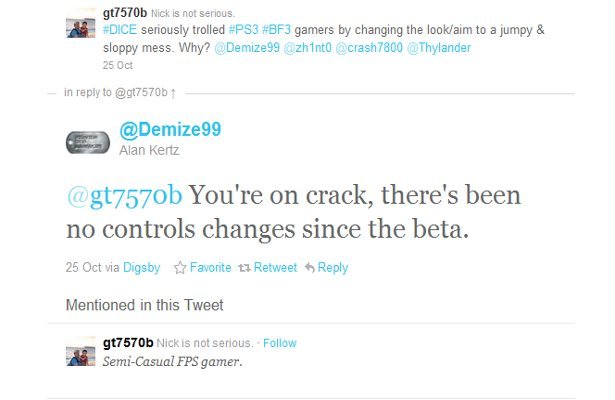This screenshot has width=615, height=400.
Task: Open the @Demize99 profile heading link
Action: pyautogui.click(x=170, y=129)
